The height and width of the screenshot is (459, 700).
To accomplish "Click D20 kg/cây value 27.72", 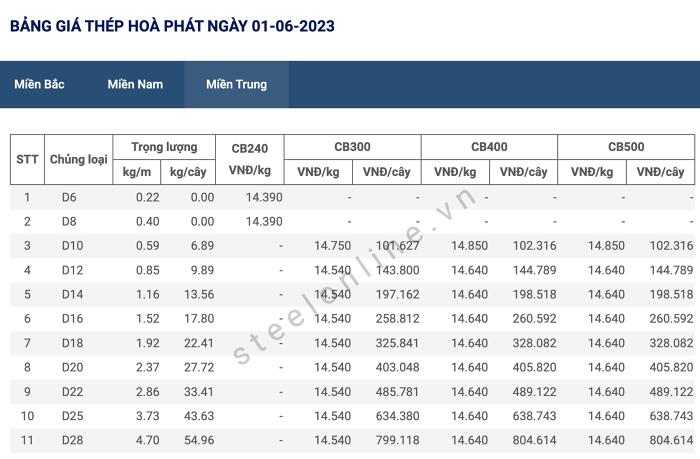I will point(199,367).
